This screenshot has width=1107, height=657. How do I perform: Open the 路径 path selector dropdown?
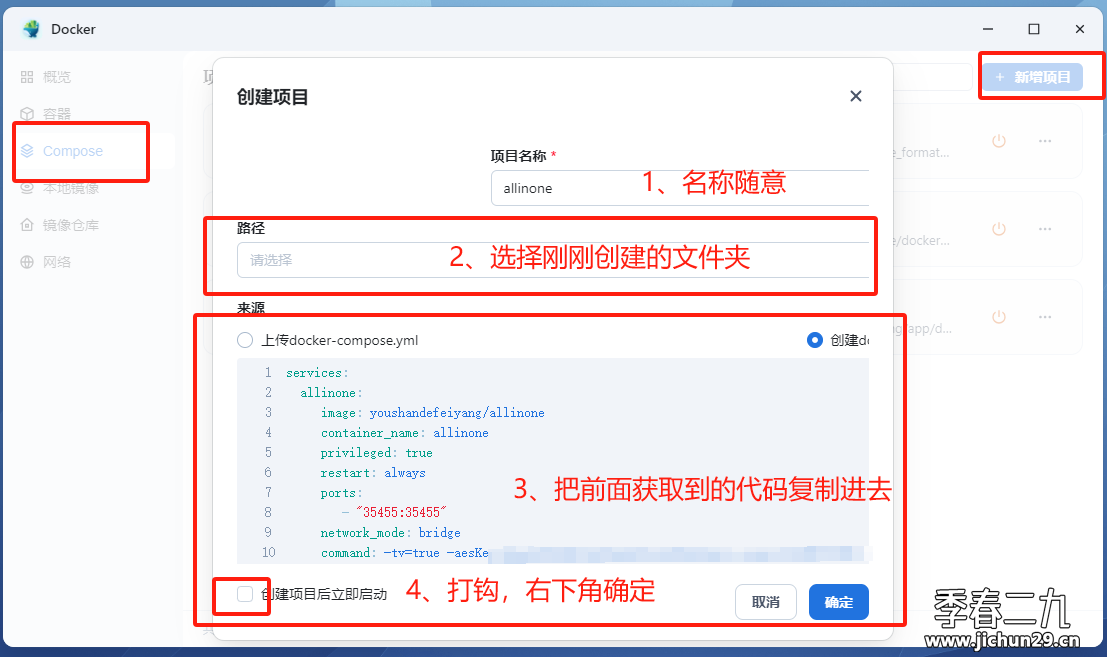tap(553, 260)
